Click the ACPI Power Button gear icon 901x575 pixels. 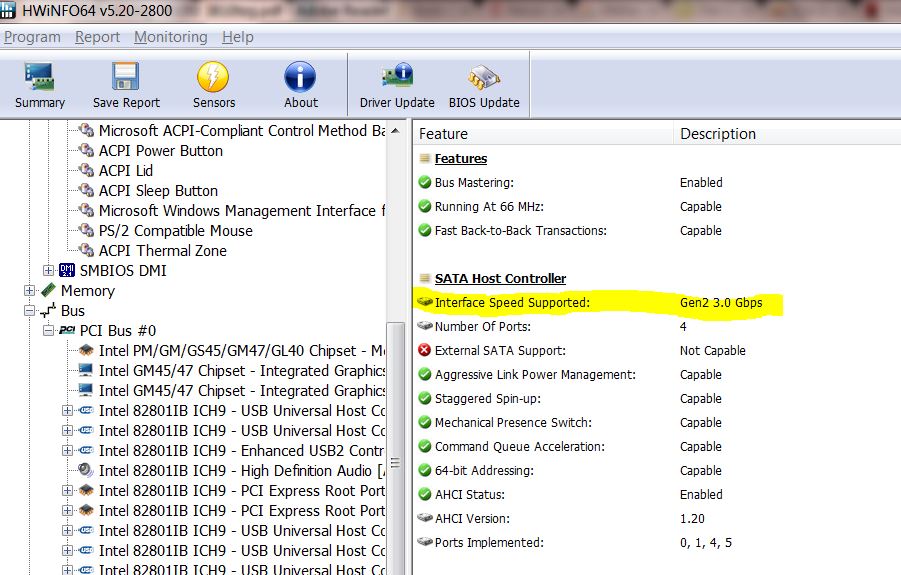tap(86, 150)
